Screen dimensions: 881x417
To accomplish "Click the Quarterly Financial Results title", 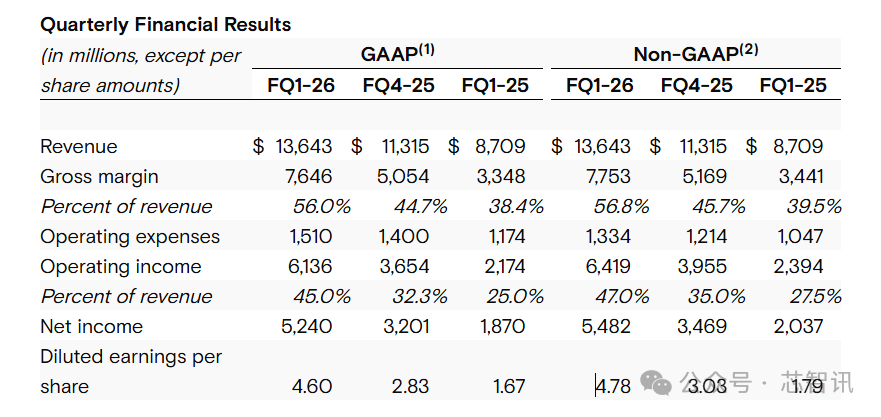I will 165,24.
